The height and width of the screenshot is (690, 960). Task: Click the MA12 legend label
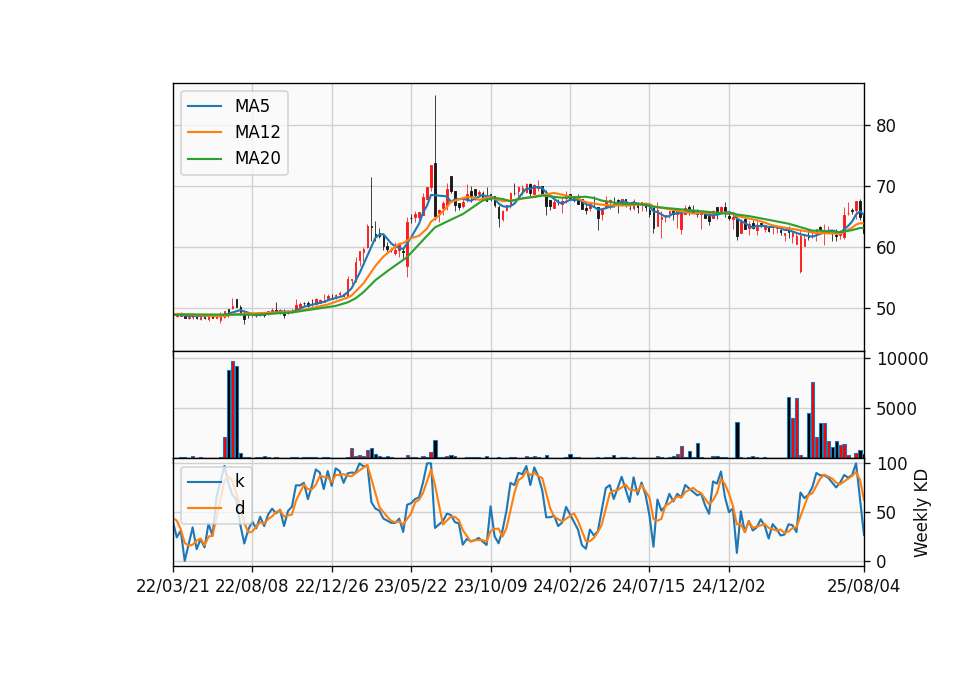[257, 132]
